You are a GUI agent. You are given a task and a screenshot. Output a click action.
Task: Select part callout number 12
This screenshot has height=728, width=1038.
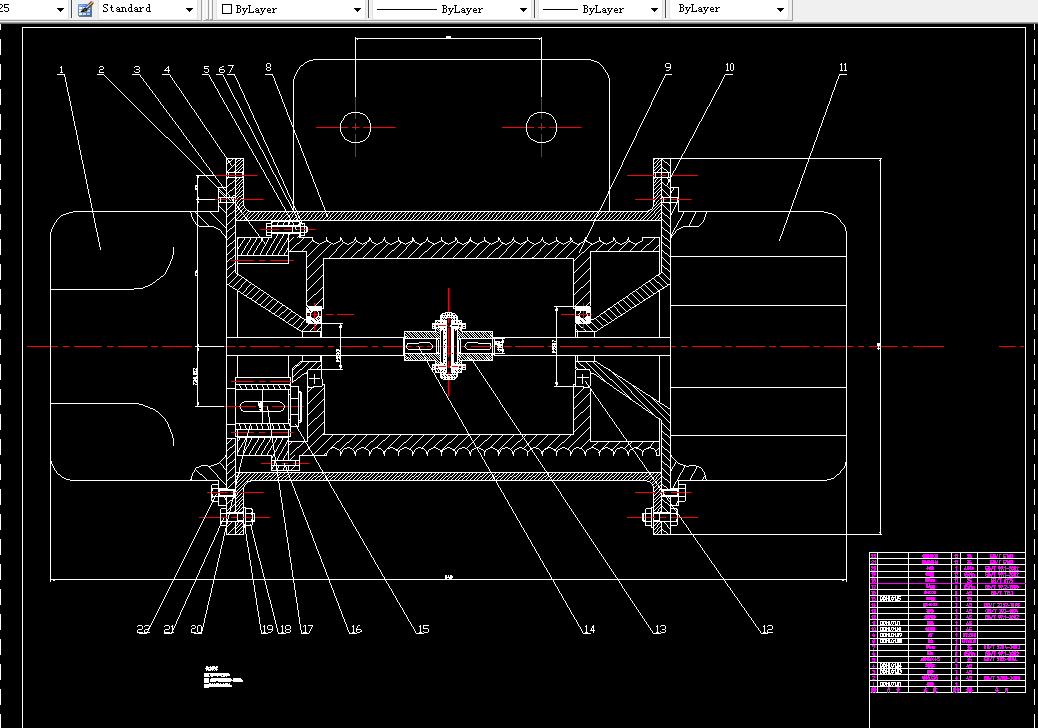767,629
